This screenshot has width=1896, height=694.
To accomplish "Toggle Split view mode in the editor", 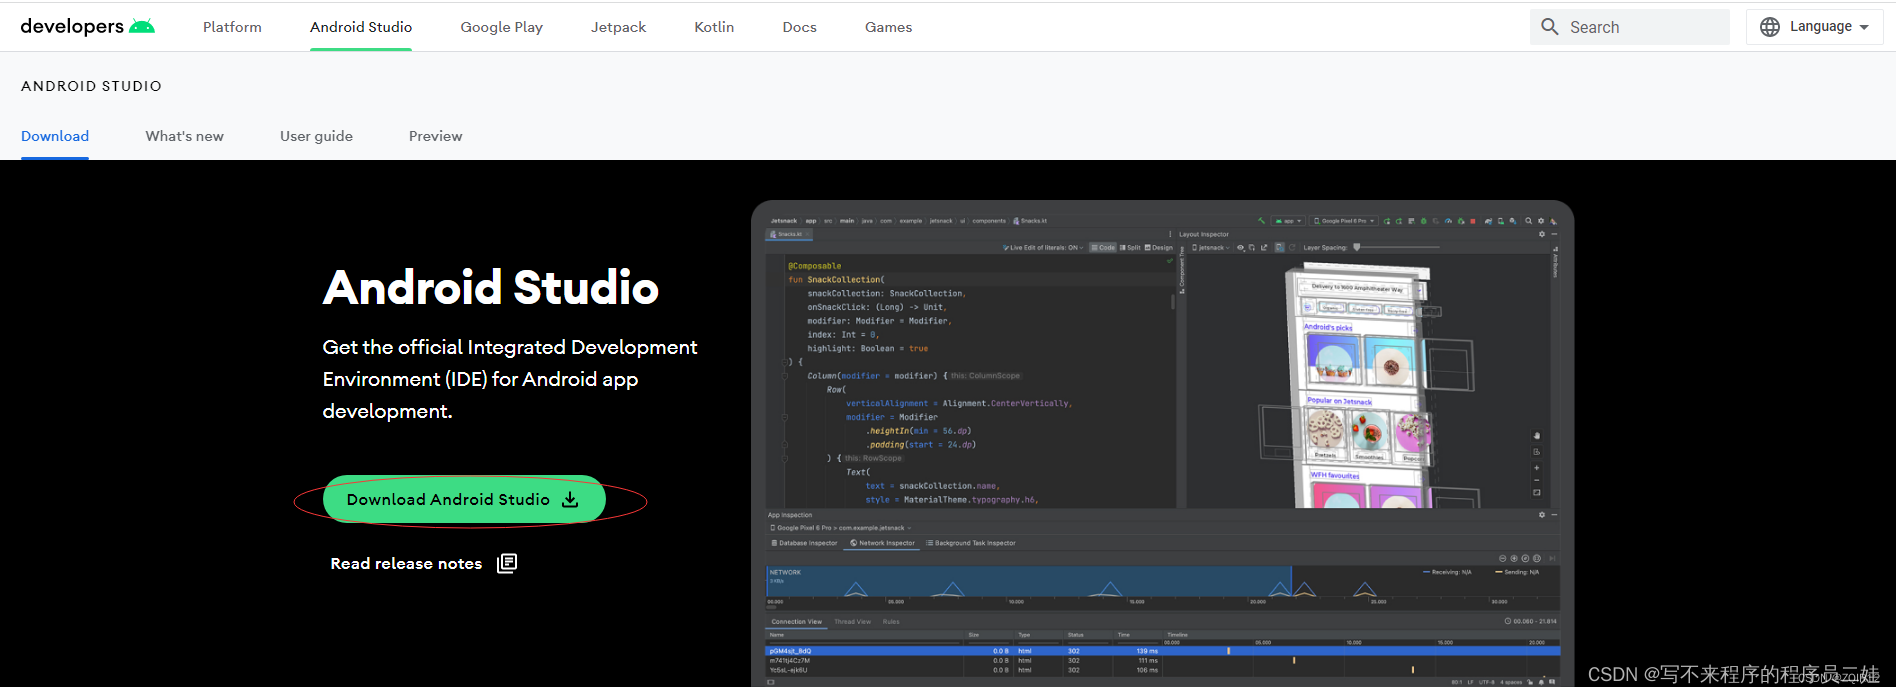I will [1130, 247].
